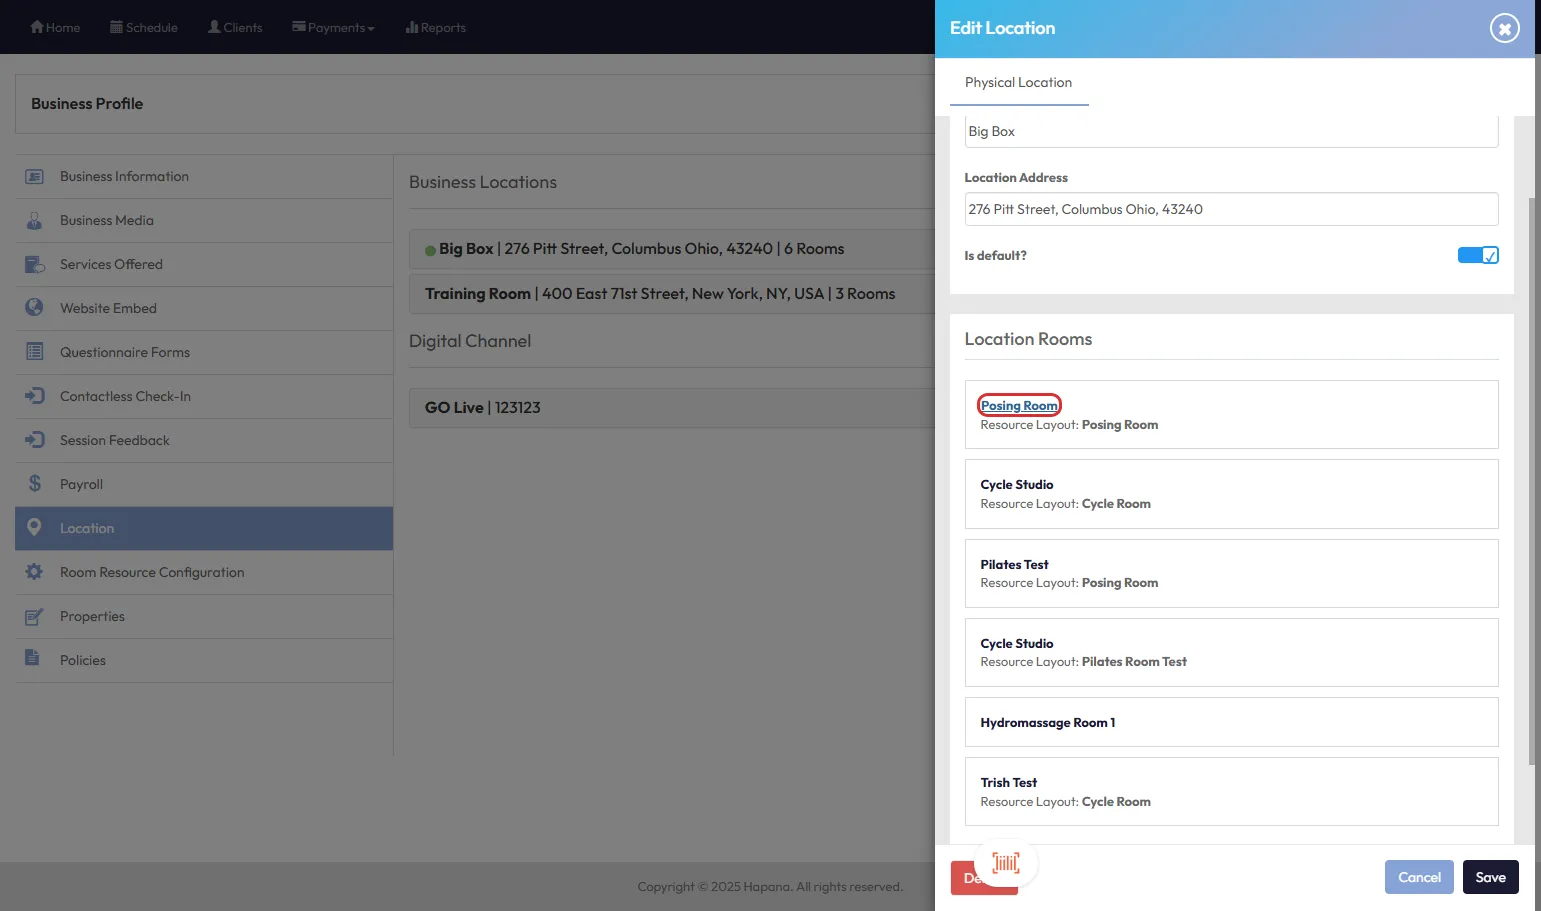This screenshot has height=911, width=1541.
Task: Toggle the Is default switch off
Action: 1477,255
